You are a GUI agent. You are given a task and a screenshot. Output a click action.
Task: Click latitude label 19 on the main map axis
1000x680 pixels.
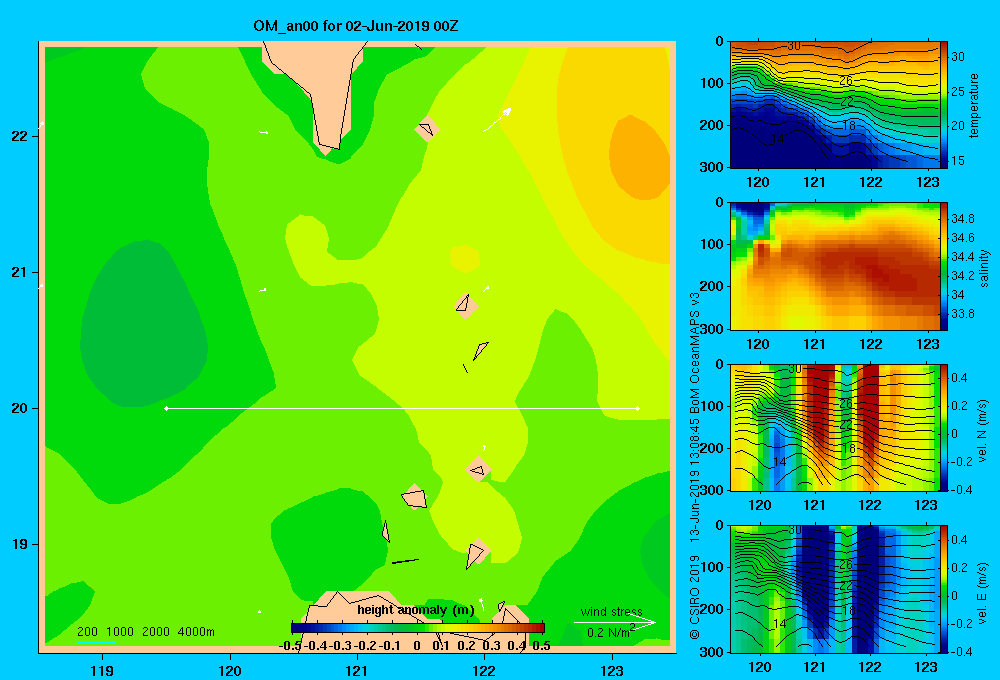pos(20,544)
